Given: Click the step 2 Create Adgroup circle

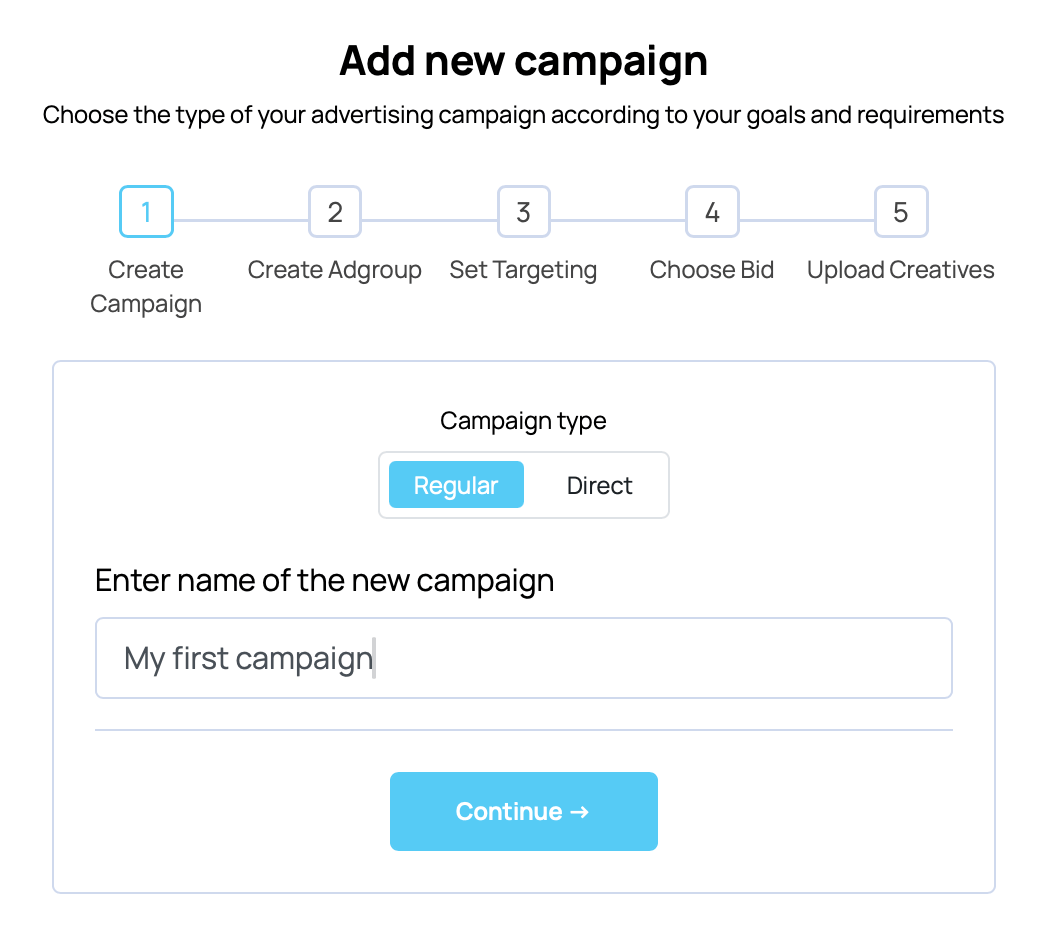Looking at the screenshot, I should 335,211.
